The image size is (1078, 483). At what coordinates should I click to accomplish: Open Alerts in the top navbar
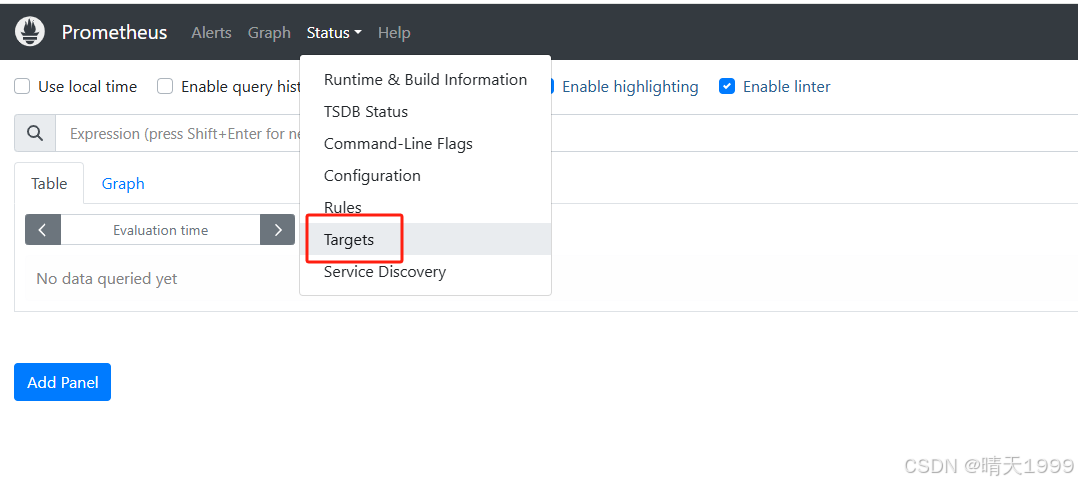[x=211, y=32]
